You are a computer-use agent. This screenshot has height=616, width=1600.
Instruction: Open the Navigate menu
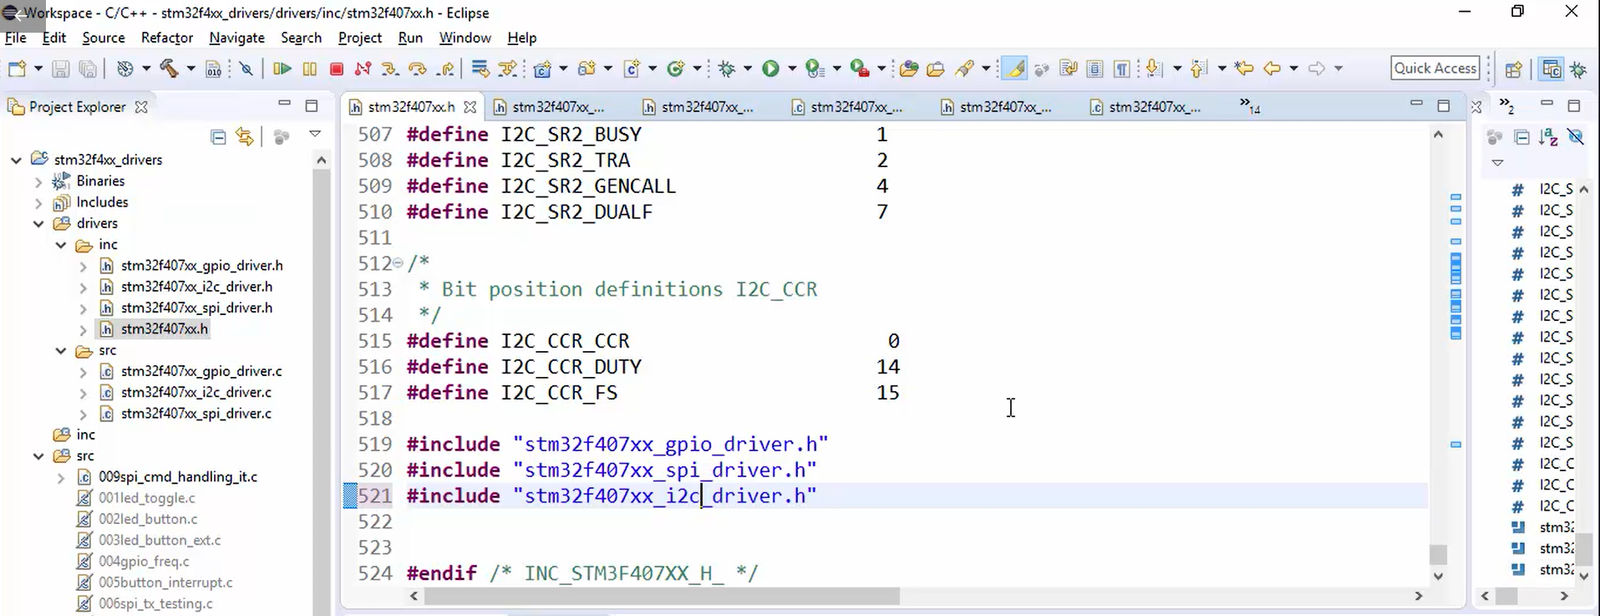[237, 38]
